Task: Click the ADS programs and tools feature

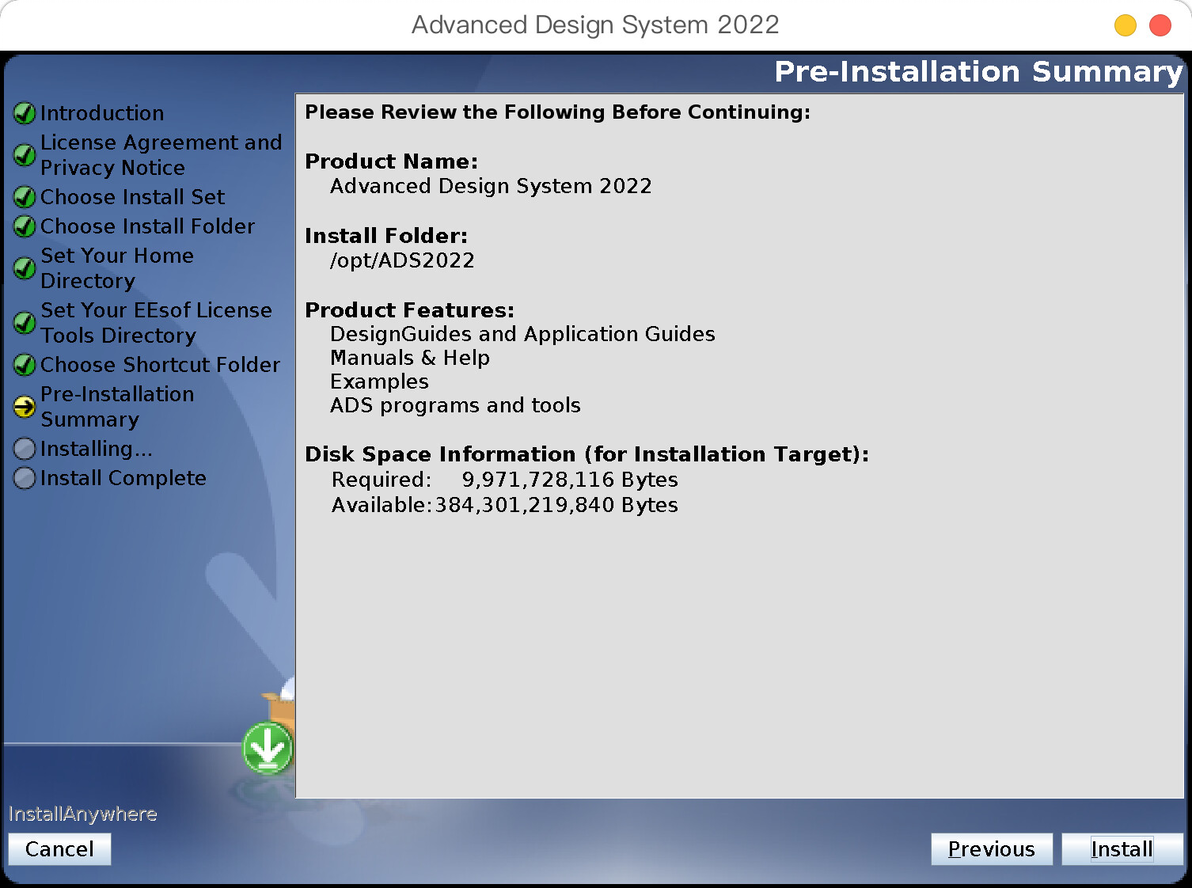Action: [x=455, y=405]
